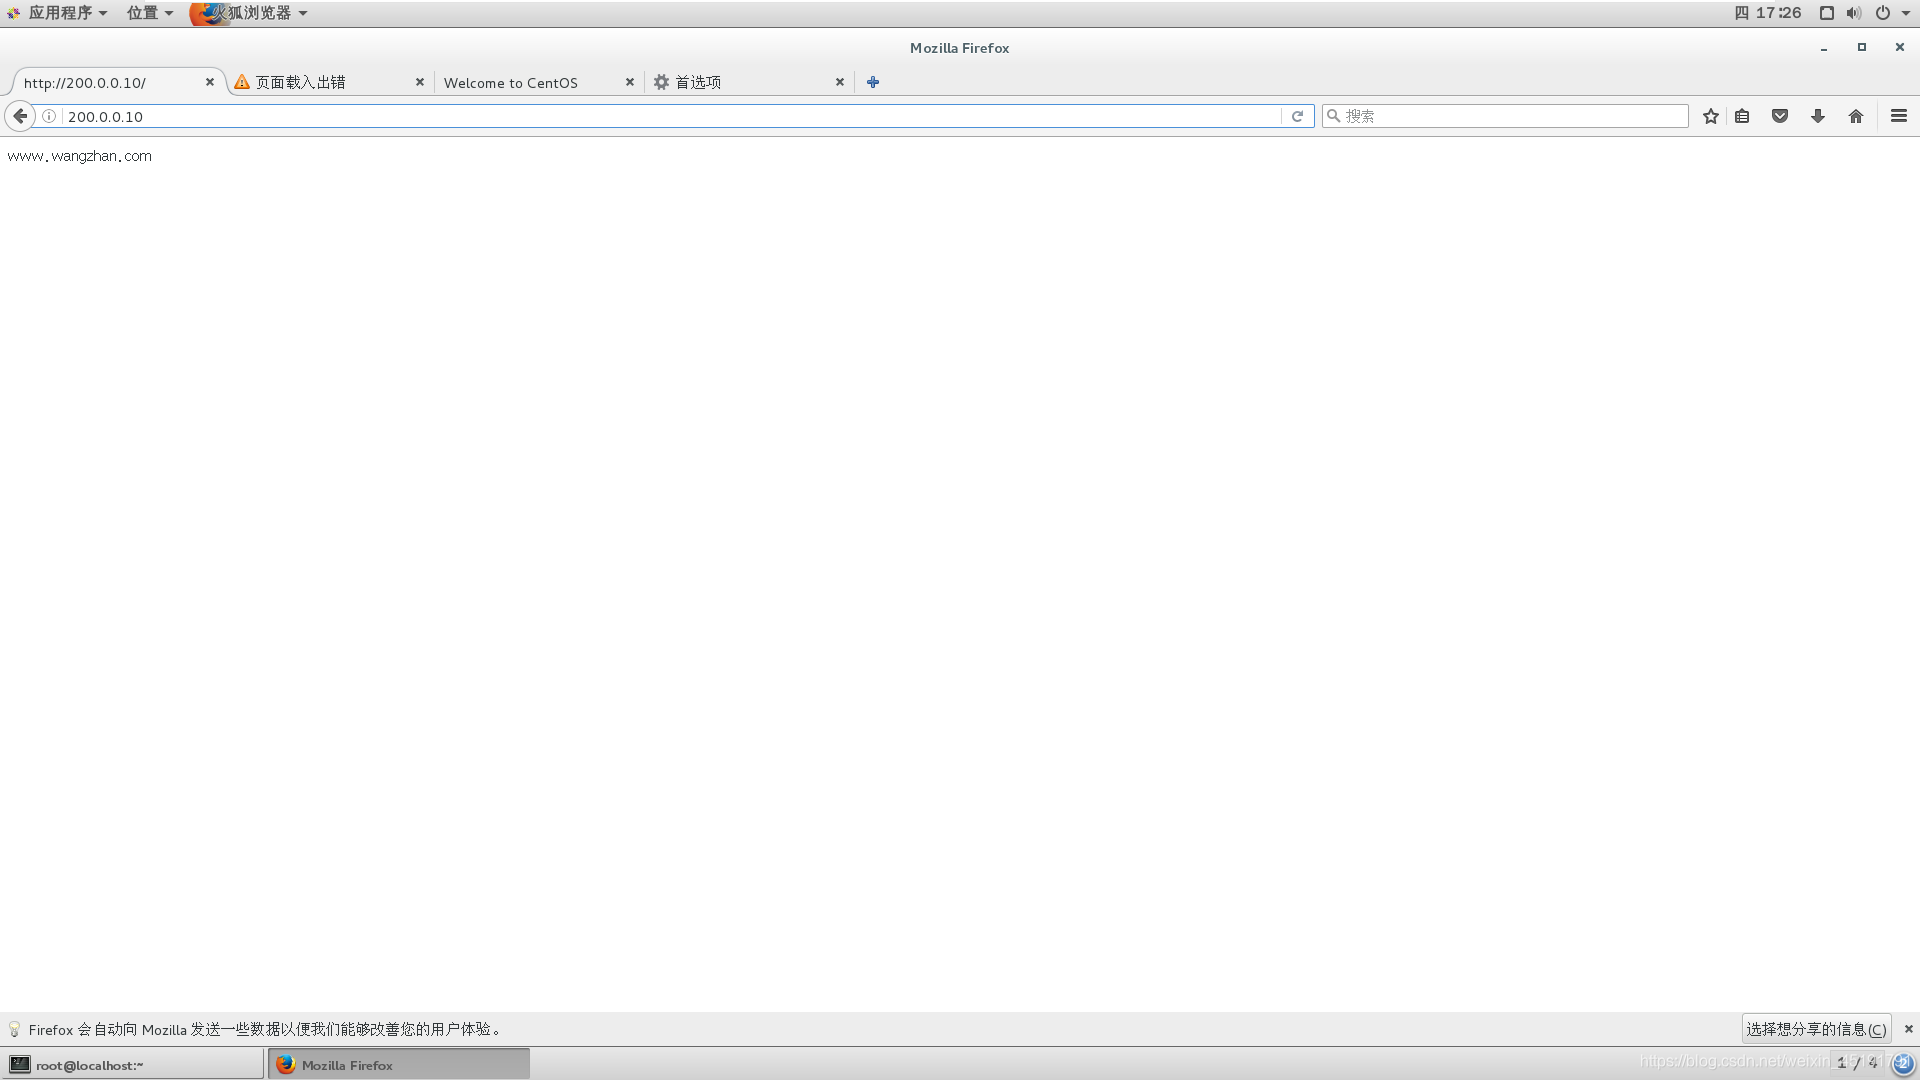The height and width of the screenshot is (1080, 1920).
Task: Dismiss the Firefox data notification bar
Action: 1908,1029
